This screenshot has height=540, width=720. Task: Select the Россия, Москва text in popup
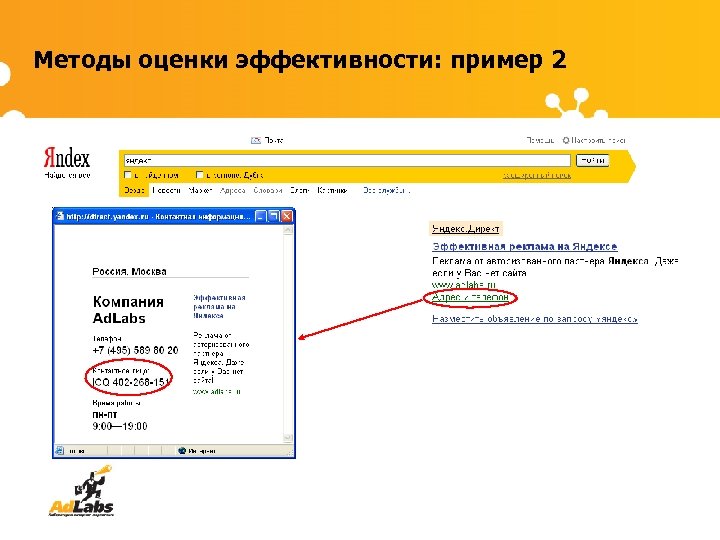[129, 272]
